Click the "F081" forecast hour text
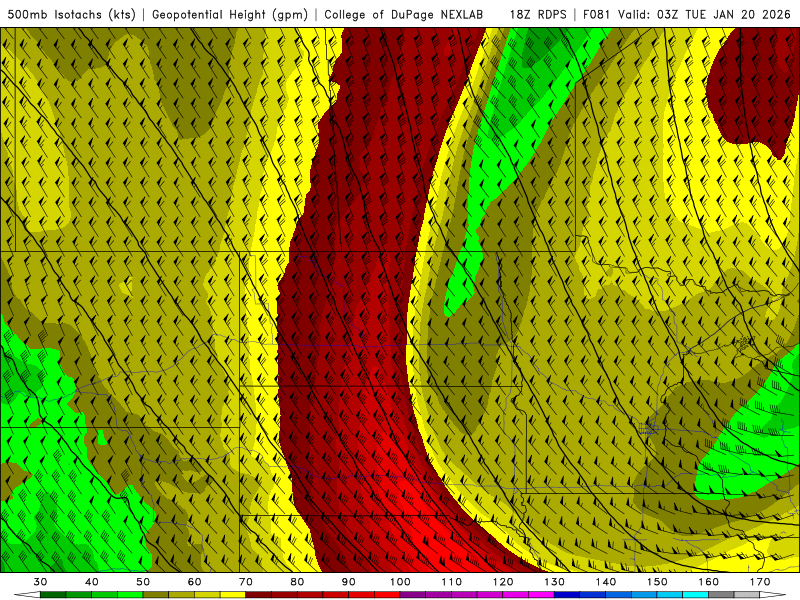Viewport: 800px width, 600px height. (x=596, y=14)
